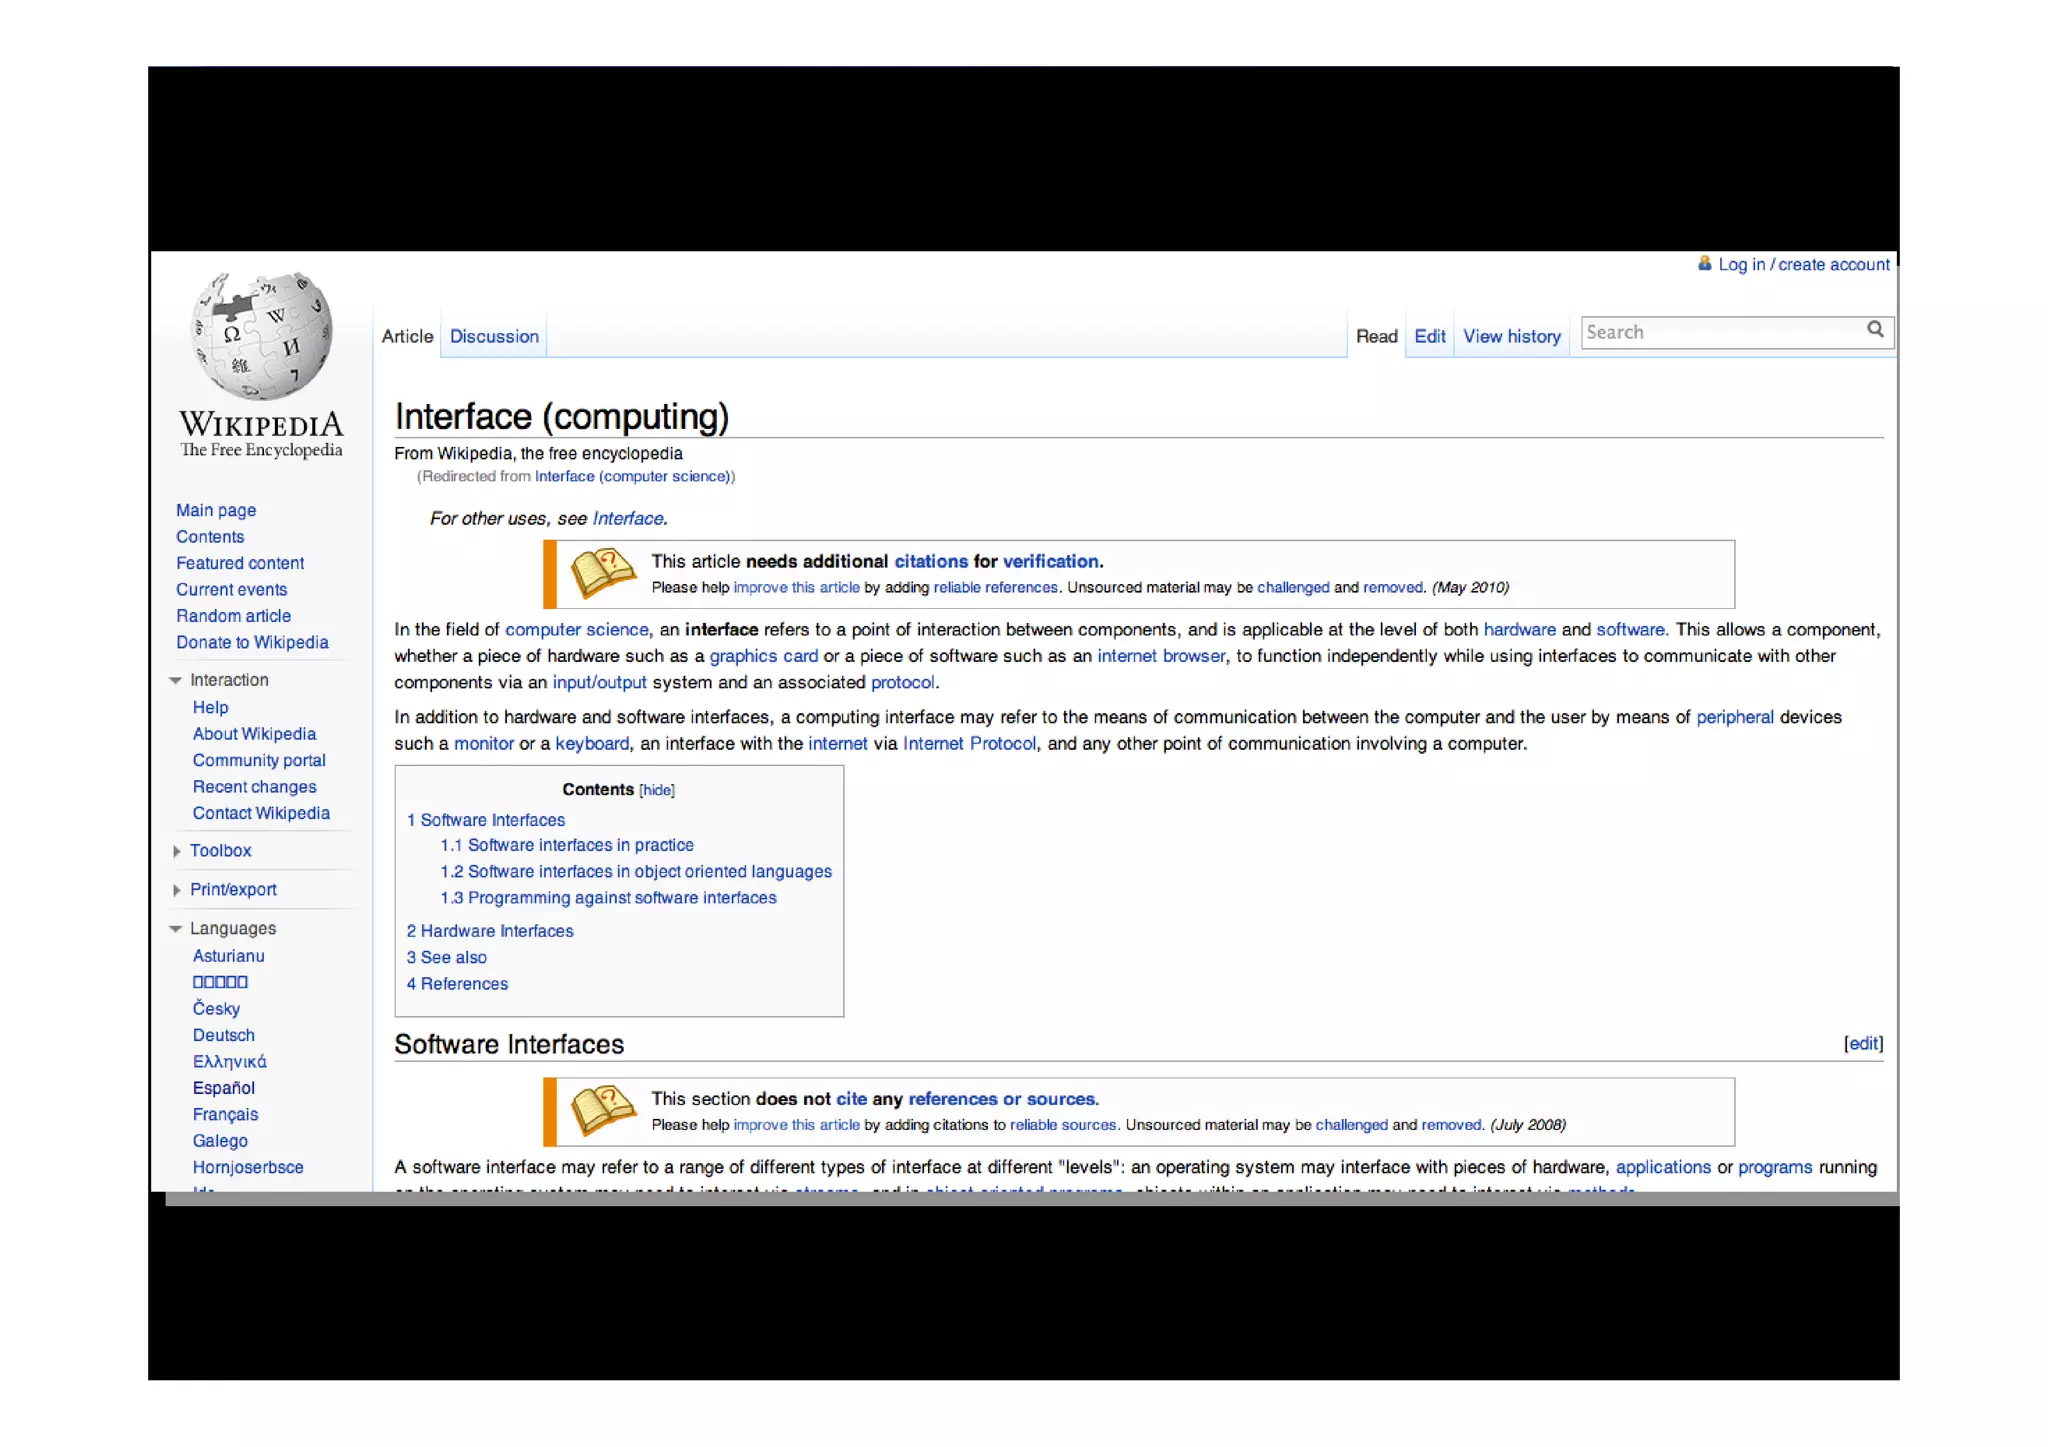Open Current events link
2048x1447 pixels.
(x=231, y=590)
